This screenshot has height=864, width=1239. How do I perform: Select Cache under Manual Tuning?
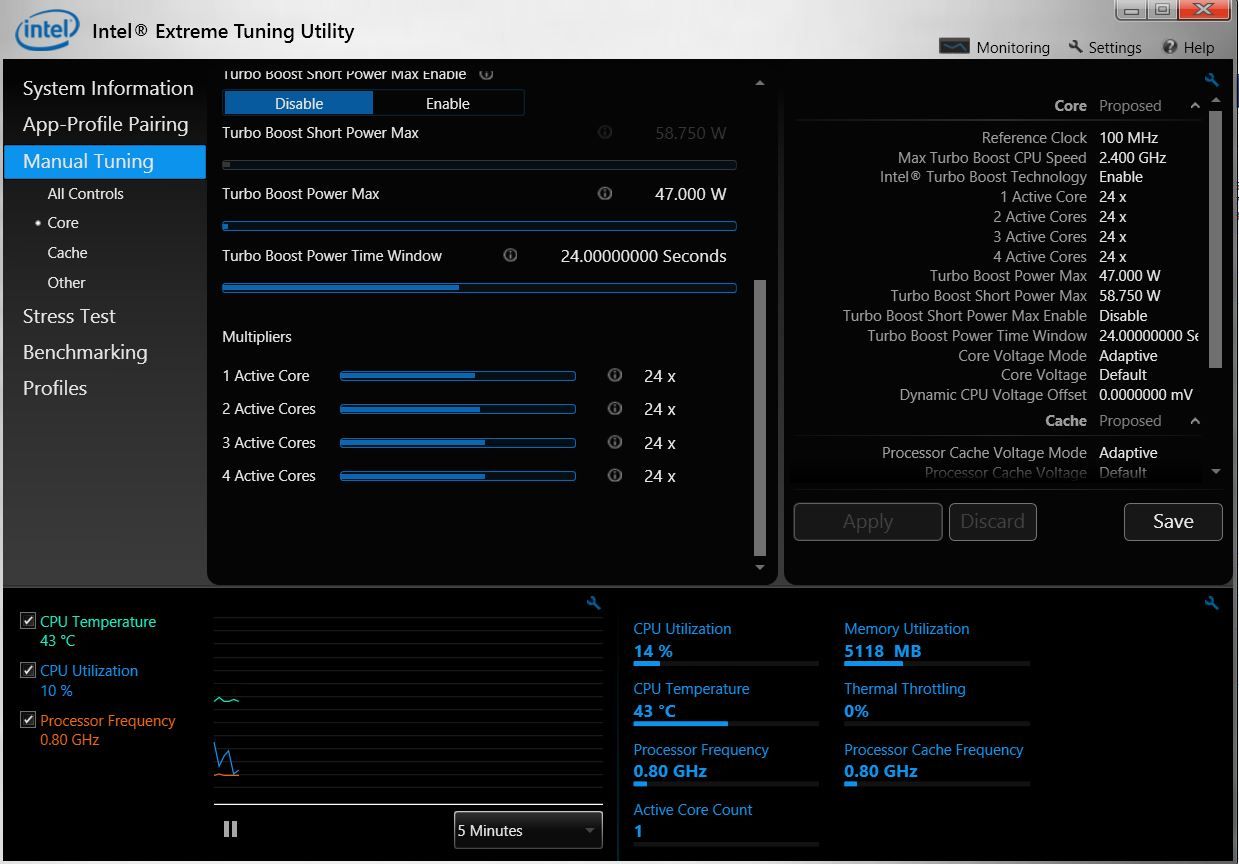(x=67, y=253)
